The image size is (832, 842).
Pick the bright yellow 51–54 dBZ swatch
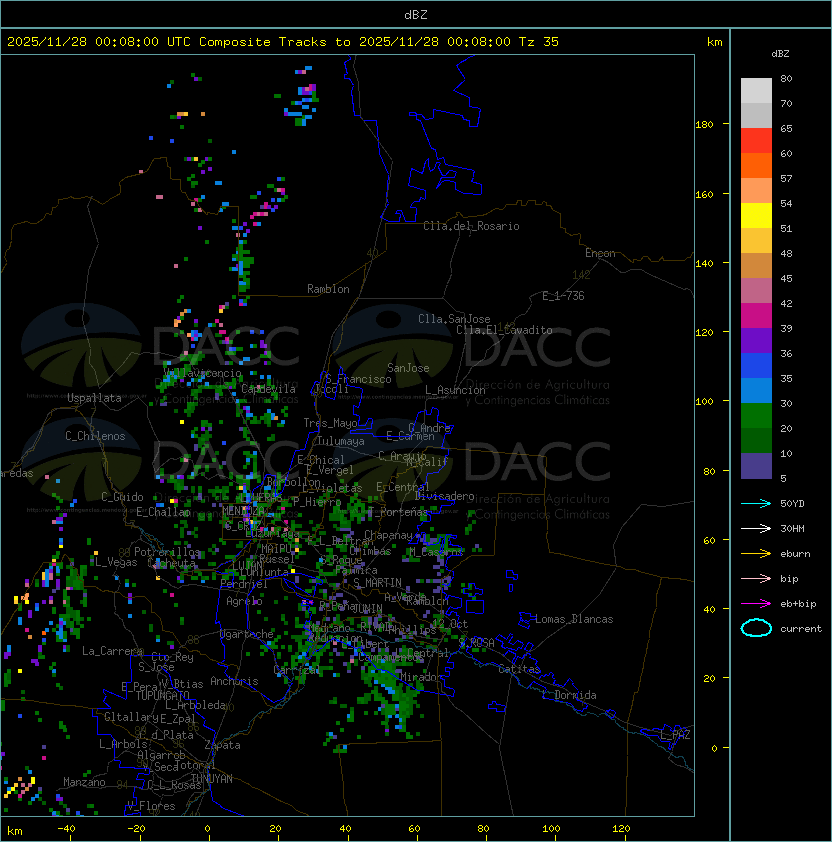coord(756,215)
